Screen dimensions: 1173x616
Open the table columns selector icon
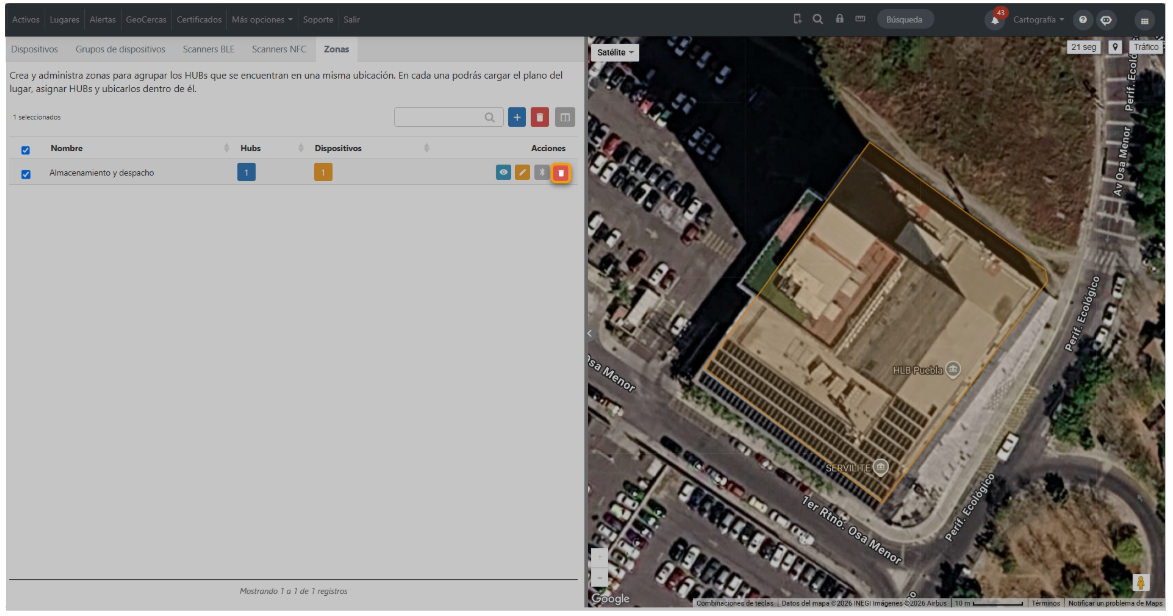565,118
